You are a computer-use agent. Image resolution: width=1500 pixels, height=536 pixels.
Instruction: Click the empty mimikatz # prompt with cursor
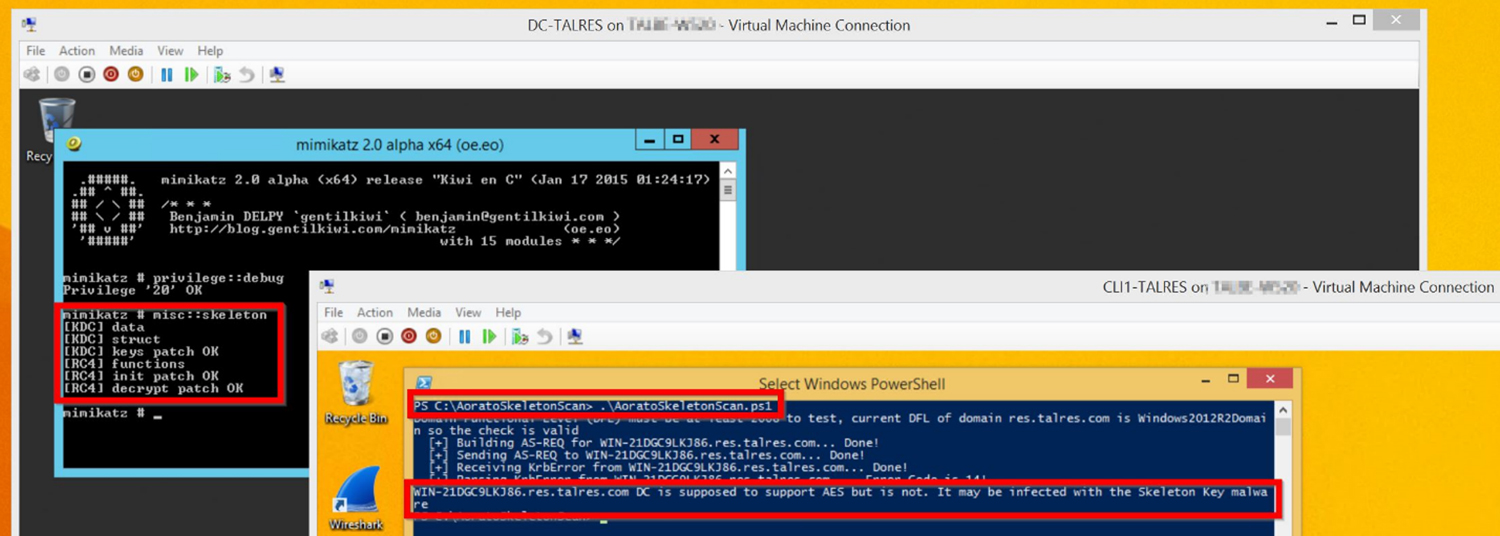pos(112,413)
